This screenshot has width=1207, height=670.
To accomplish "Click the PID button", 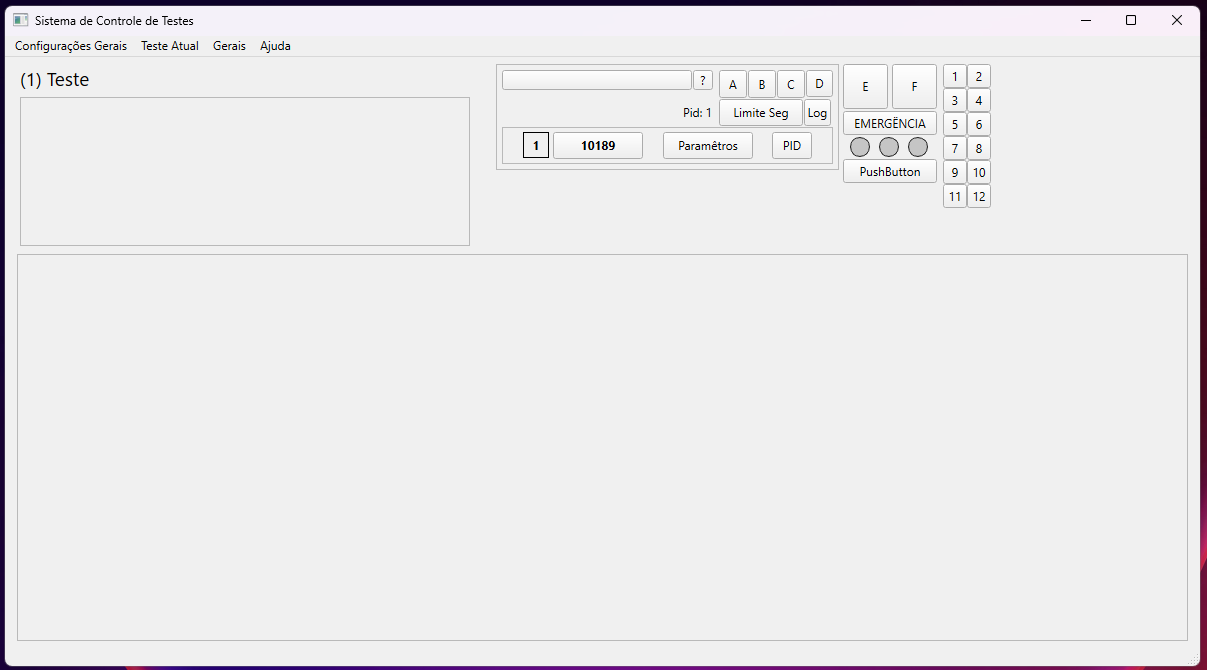I will [792, 146].
